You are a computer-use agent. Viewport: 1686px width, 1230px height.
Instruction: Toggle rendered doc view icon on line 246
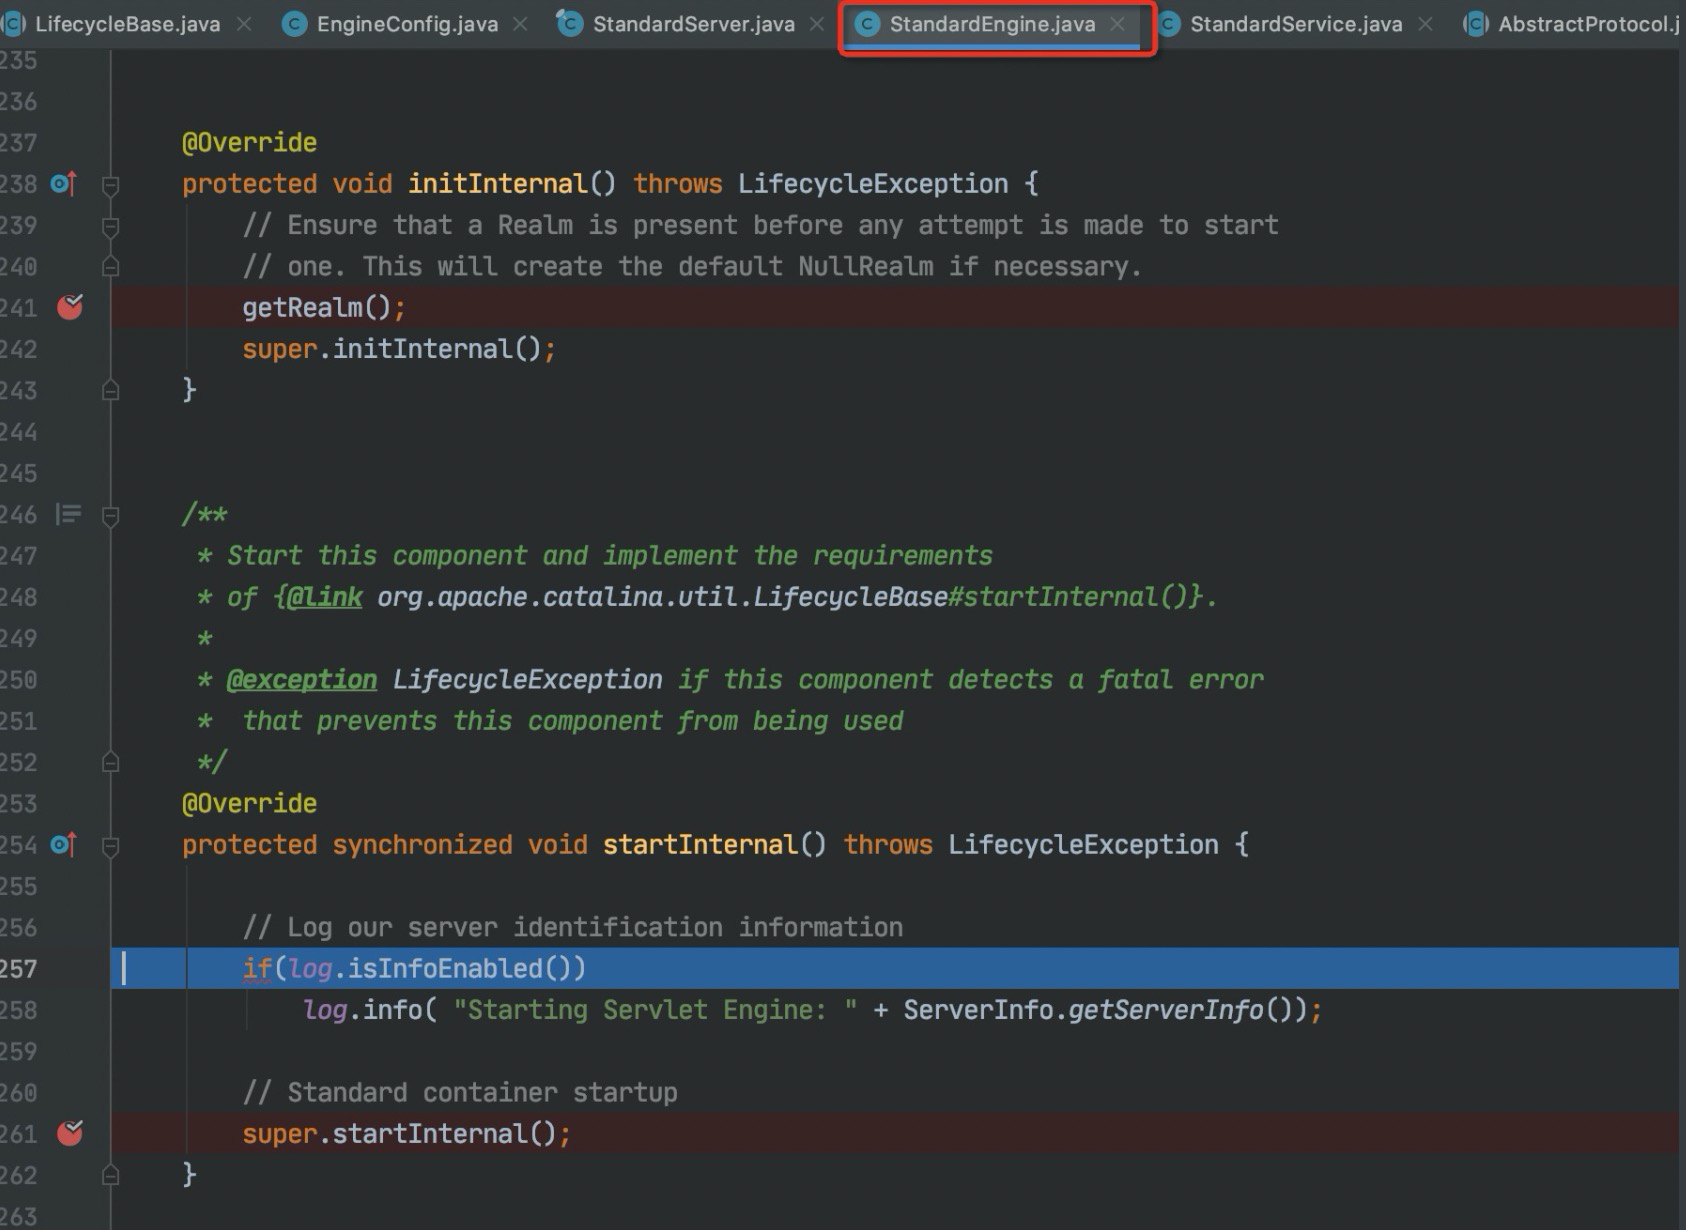pyautogui.click(x=68, y=514)
